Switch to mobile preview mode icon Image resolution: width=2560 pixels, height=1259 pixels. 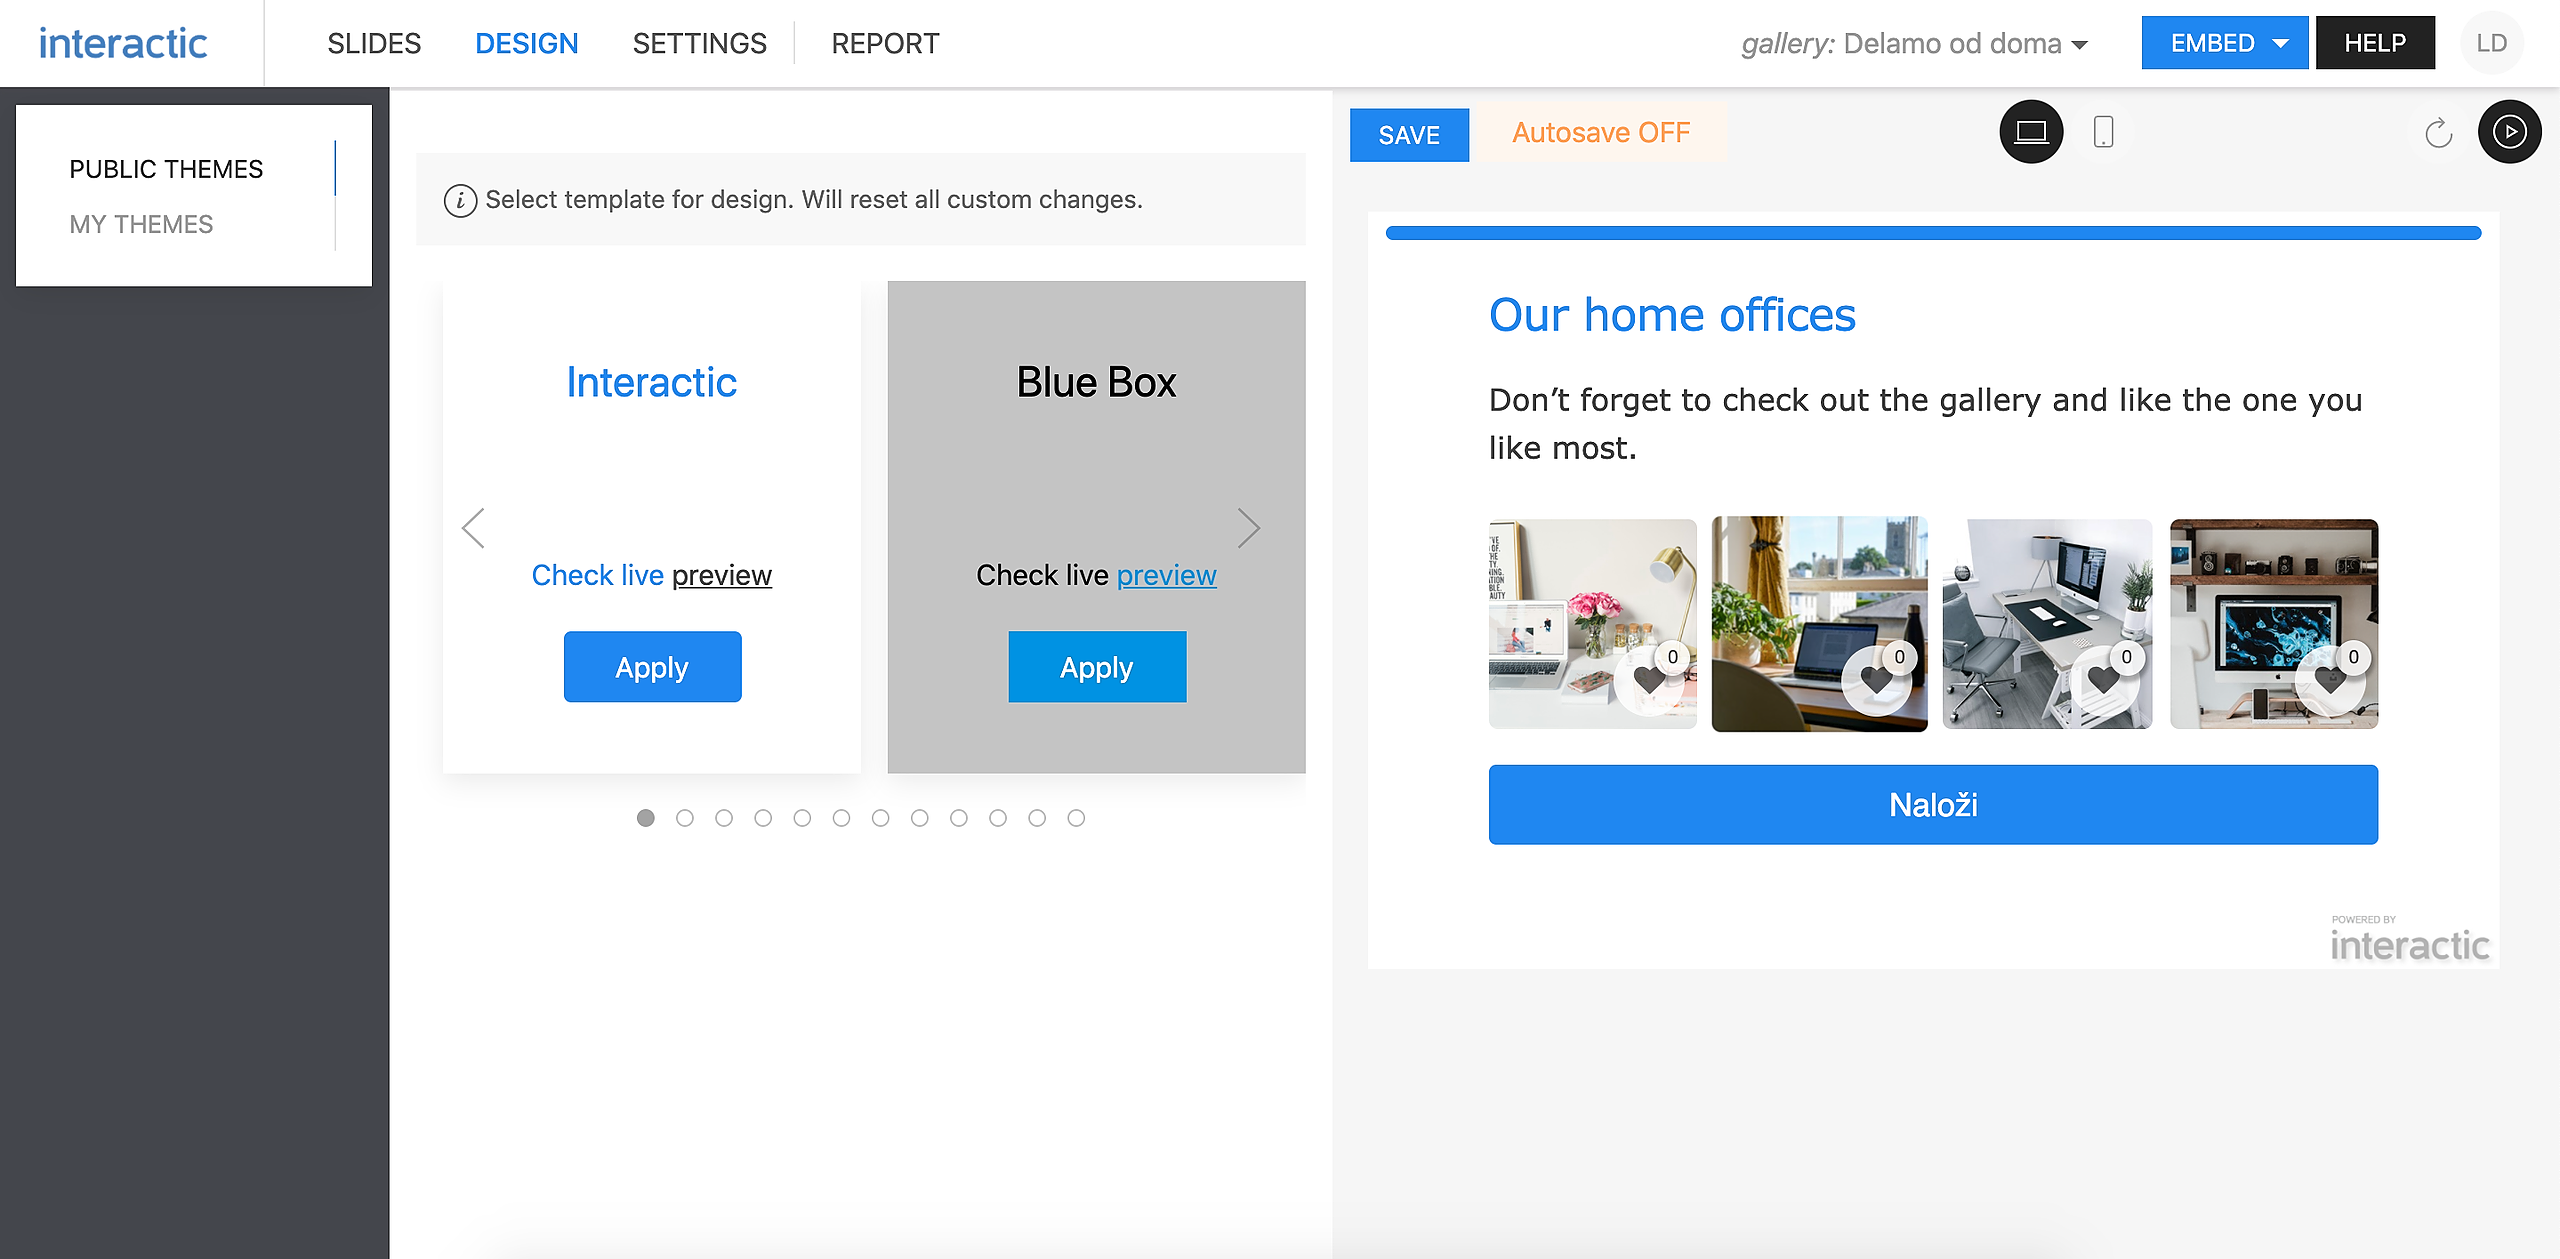coord(2103,132)
